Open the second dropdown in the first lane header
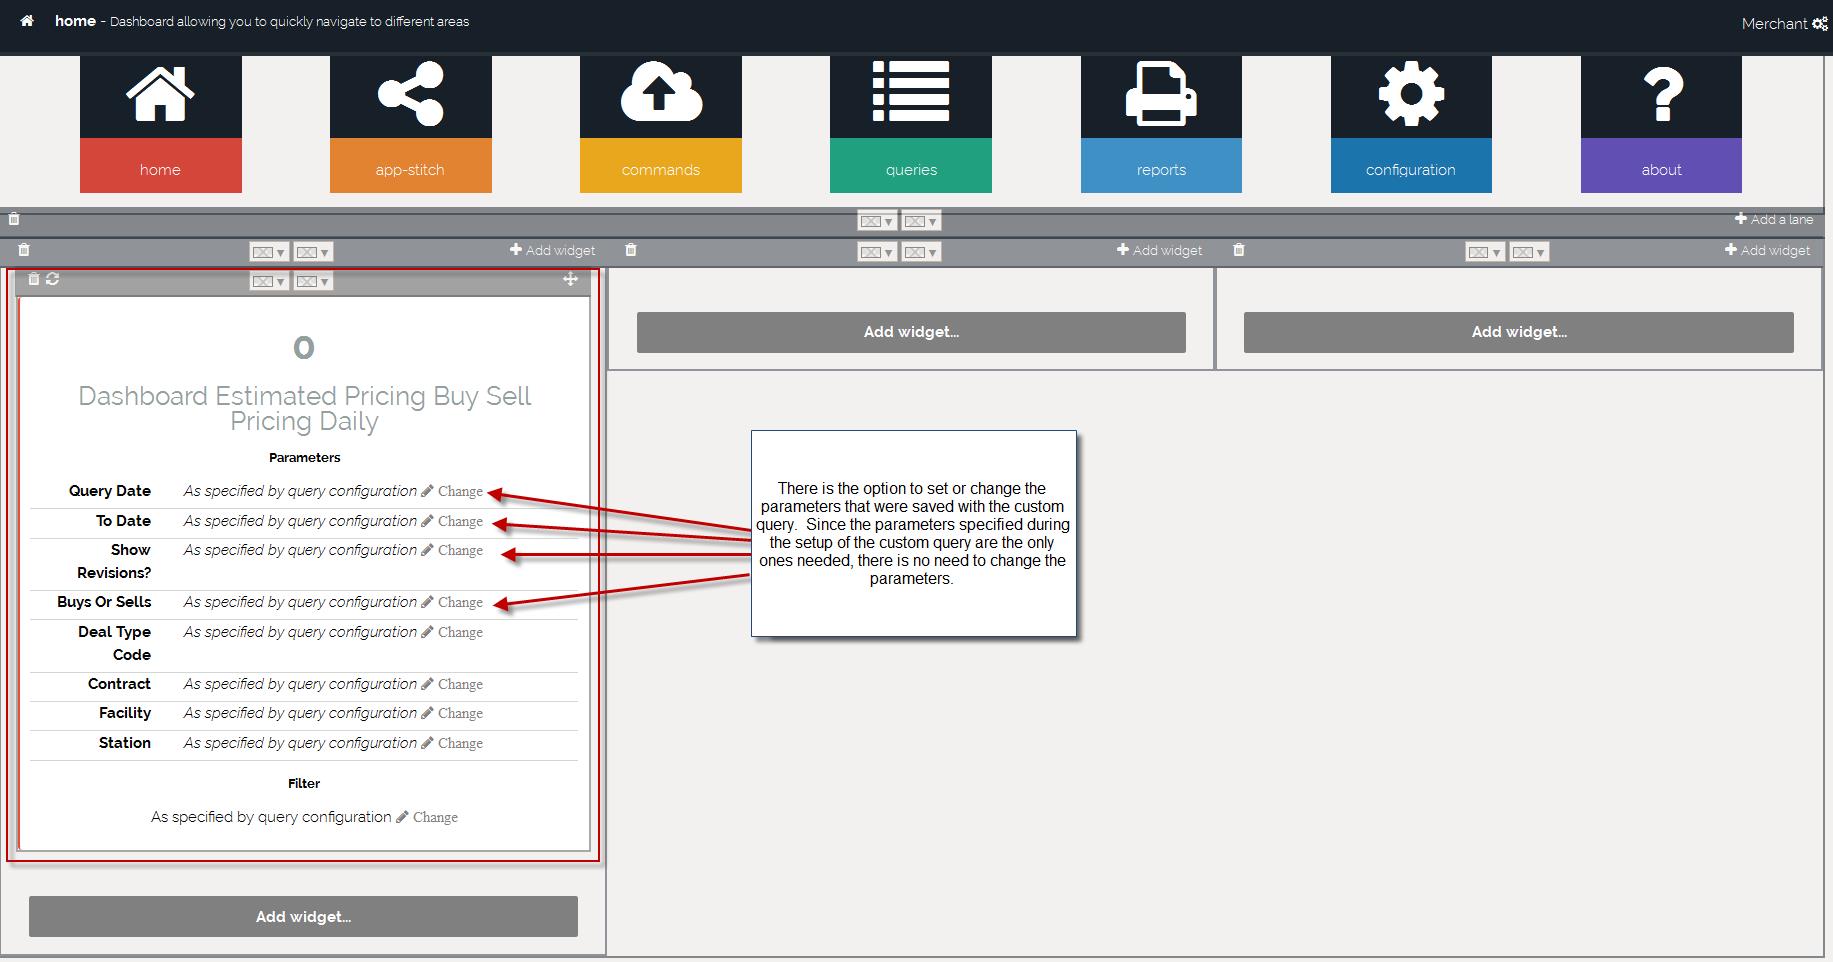Viewport: 1833px width, 962px height. [x=313, y=252]
